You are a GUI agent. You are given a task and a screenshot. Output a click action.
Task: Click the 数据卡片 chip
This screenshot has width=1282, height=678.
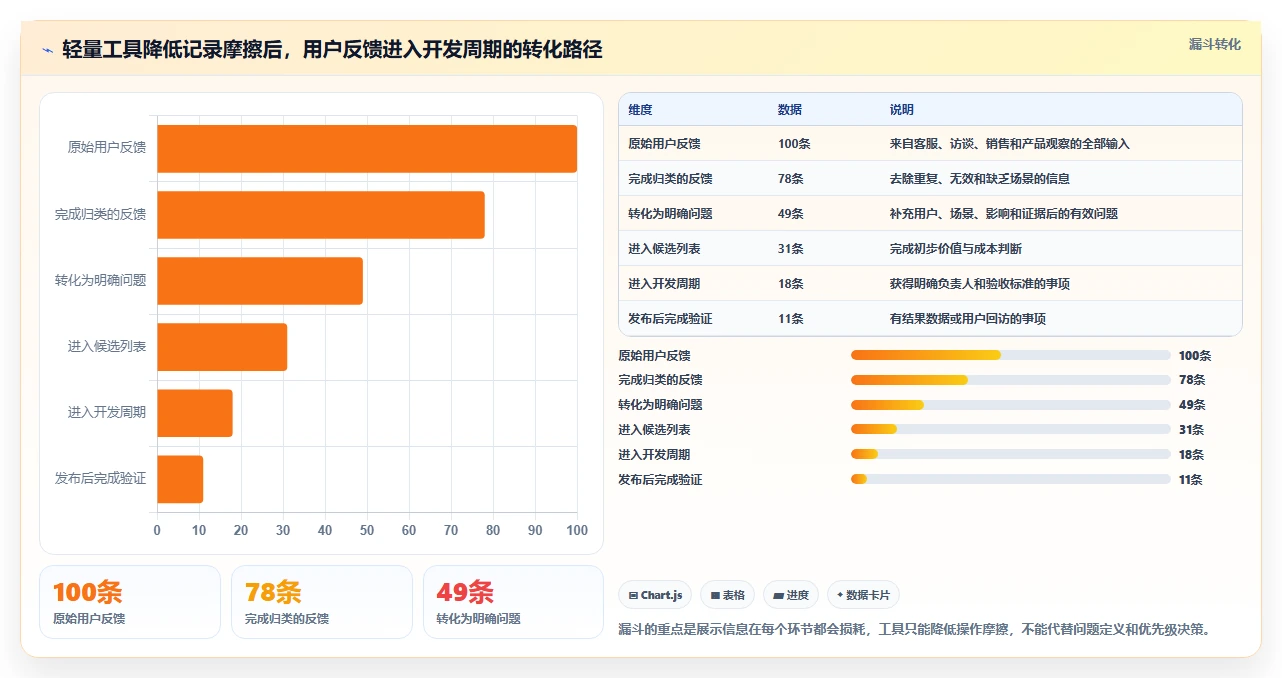coord(863,595)
